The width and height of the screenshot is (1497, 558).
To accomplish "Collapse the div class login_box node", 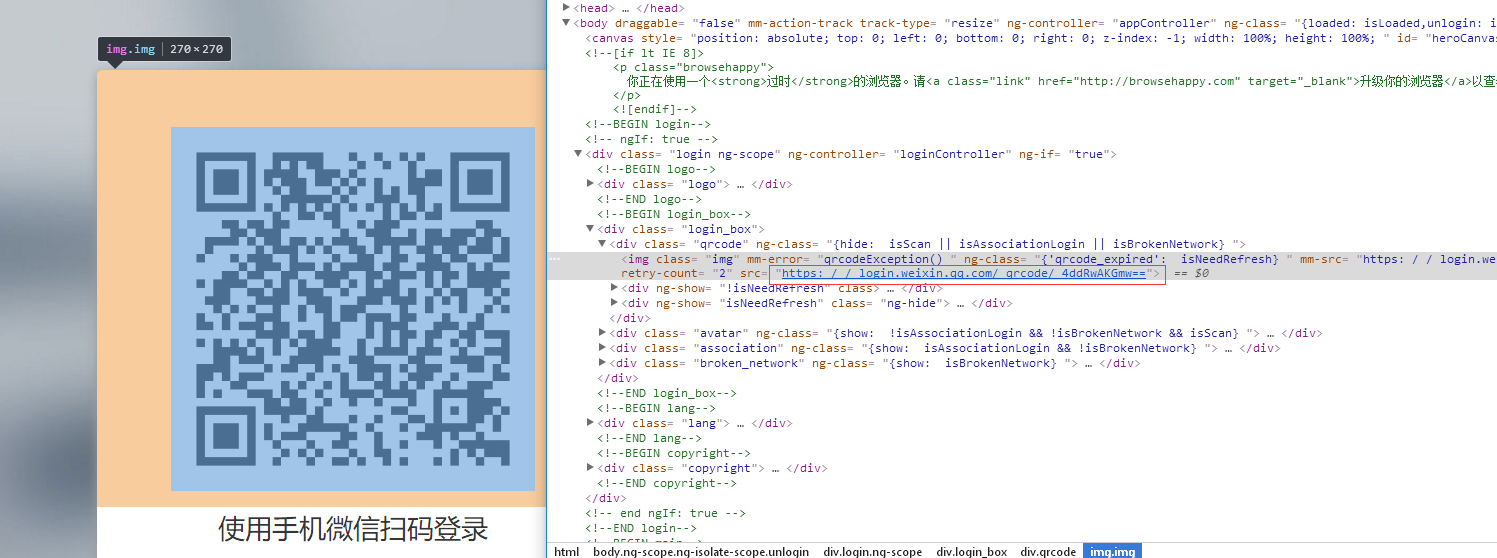I will point(591,229).
